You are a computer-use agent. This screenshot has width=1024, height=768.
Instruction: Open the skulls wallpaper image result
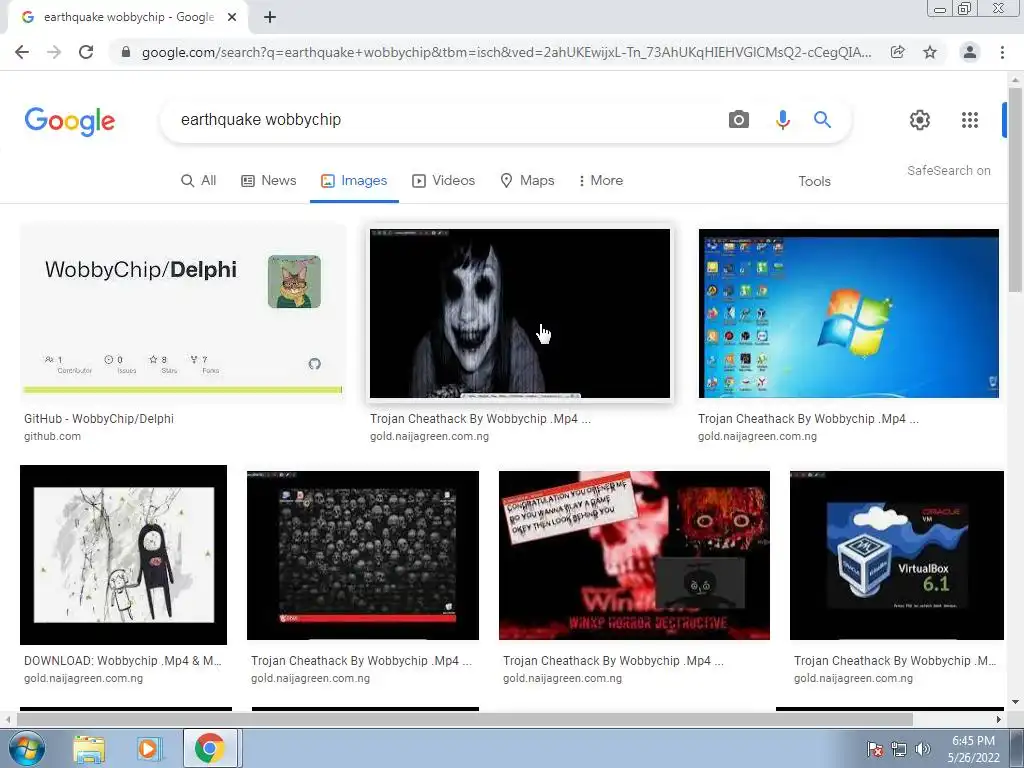[x=363, y=555]
